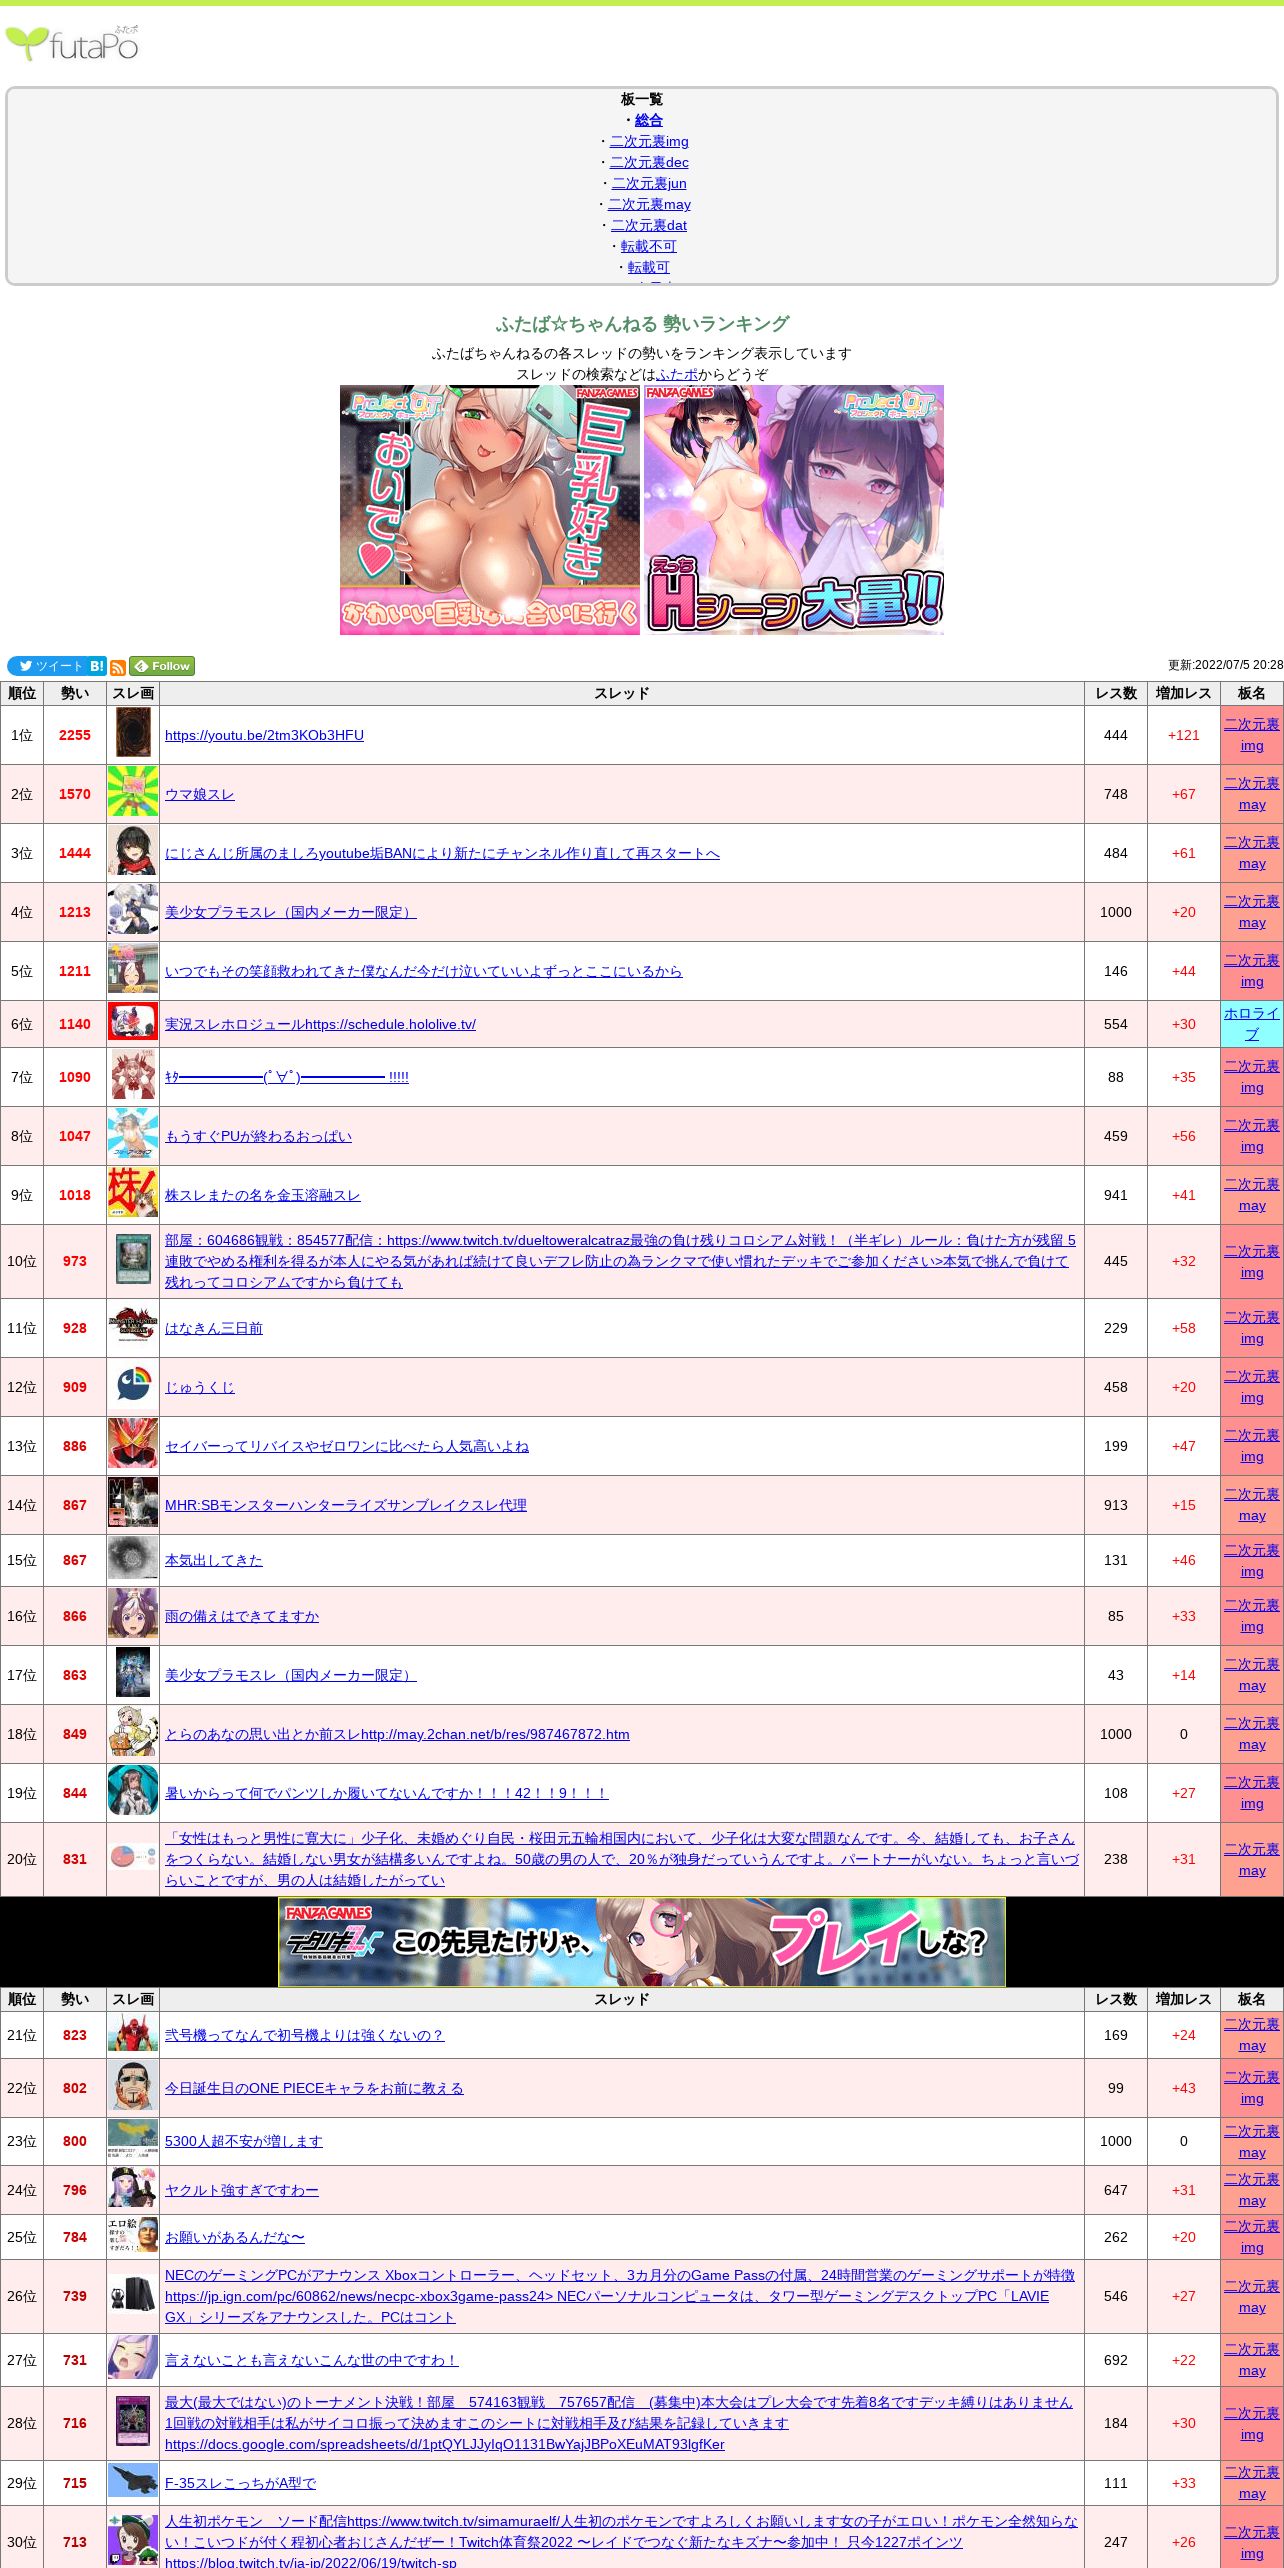Image resolution: width=1284 pixels, height=2568 pixels.
Task: Click the レス数 column header in the top table
Action: (1116, 693)
